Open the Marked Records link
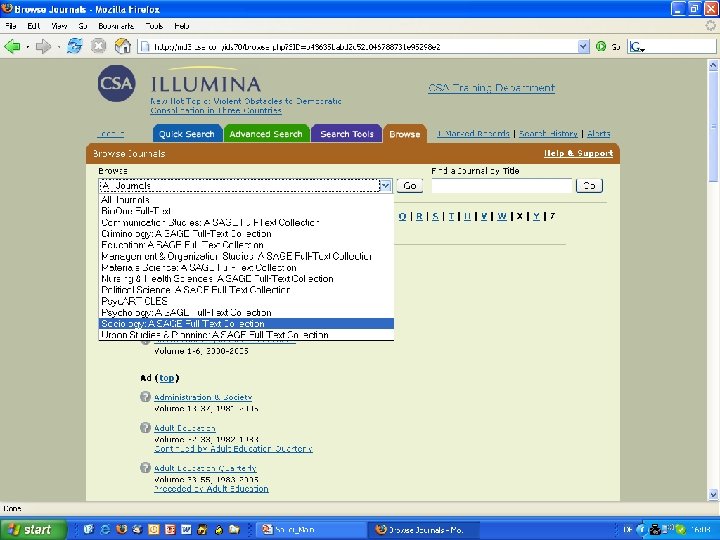 (473, 134)
